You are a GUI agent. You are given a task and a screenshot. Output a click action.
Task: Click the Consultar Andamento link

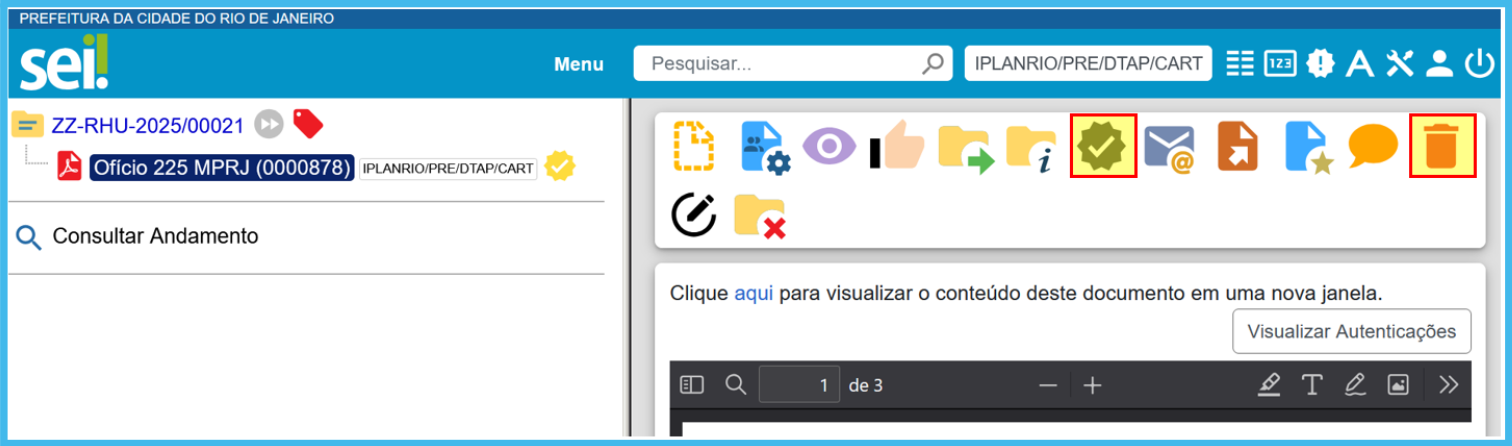click(155, 237)
